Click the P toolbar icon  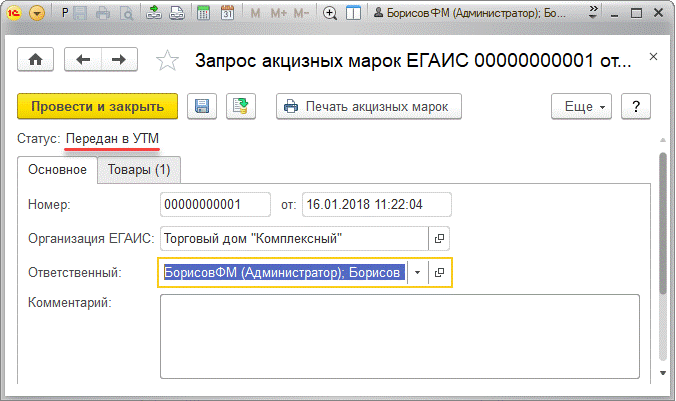pyautogui.click(x=65, y=13)
